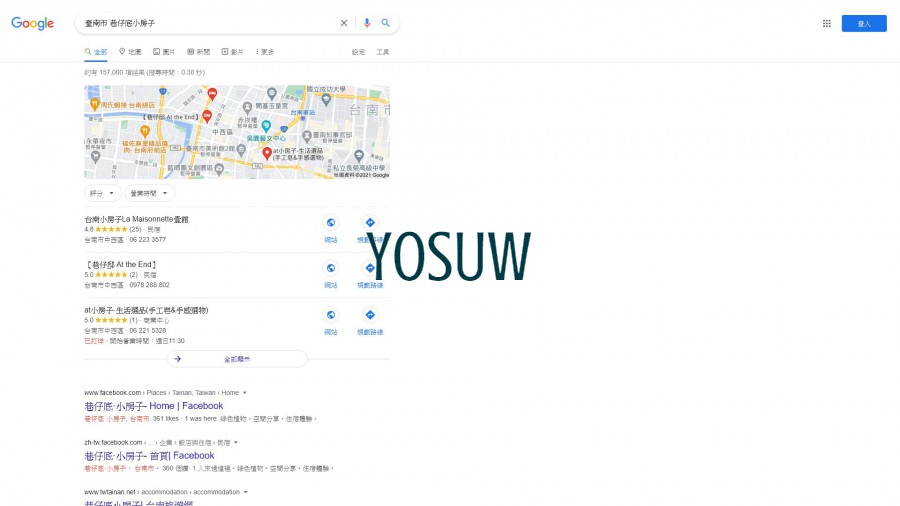Click 全部顯示 to view all places
The width and height of the screenshot is (900, 506).
pos(237,358)
